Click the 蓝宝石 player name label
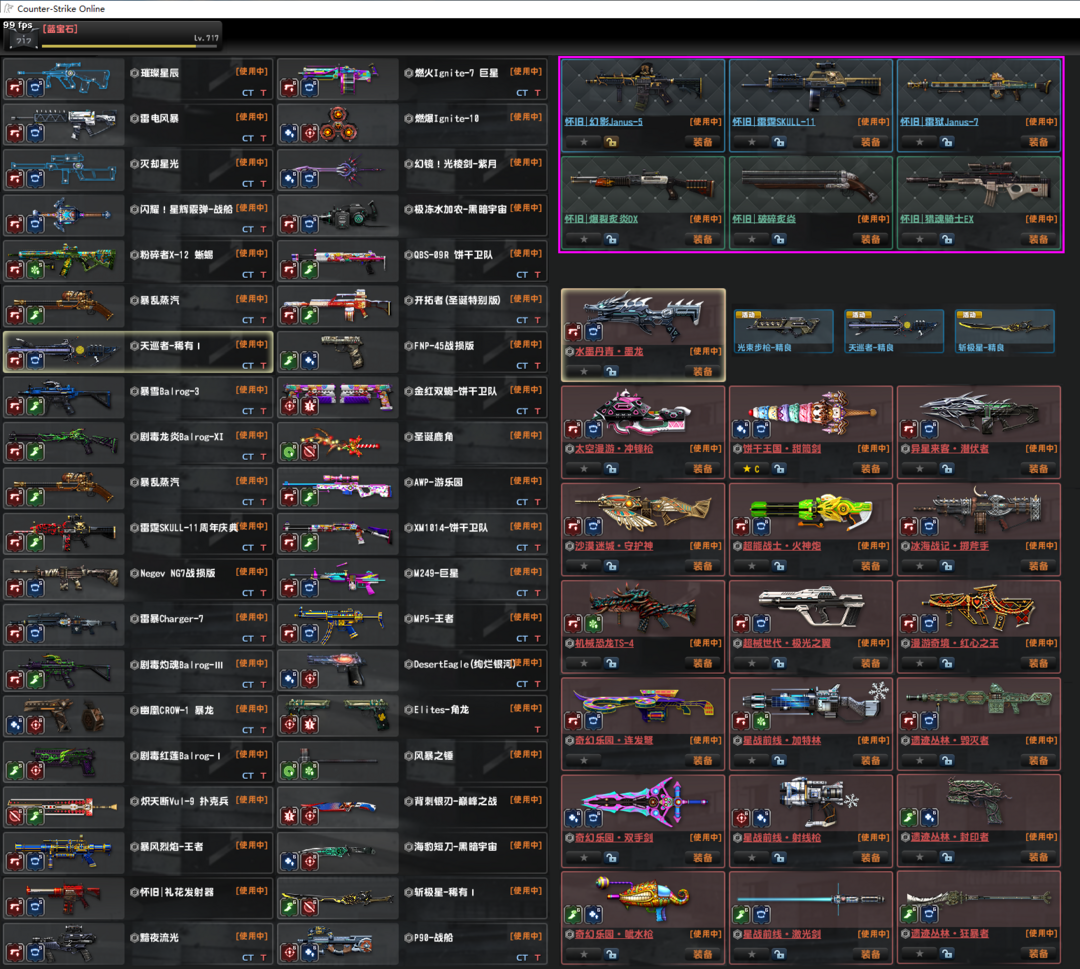This screenshot has height=969, width=1080. click(61, 29)
